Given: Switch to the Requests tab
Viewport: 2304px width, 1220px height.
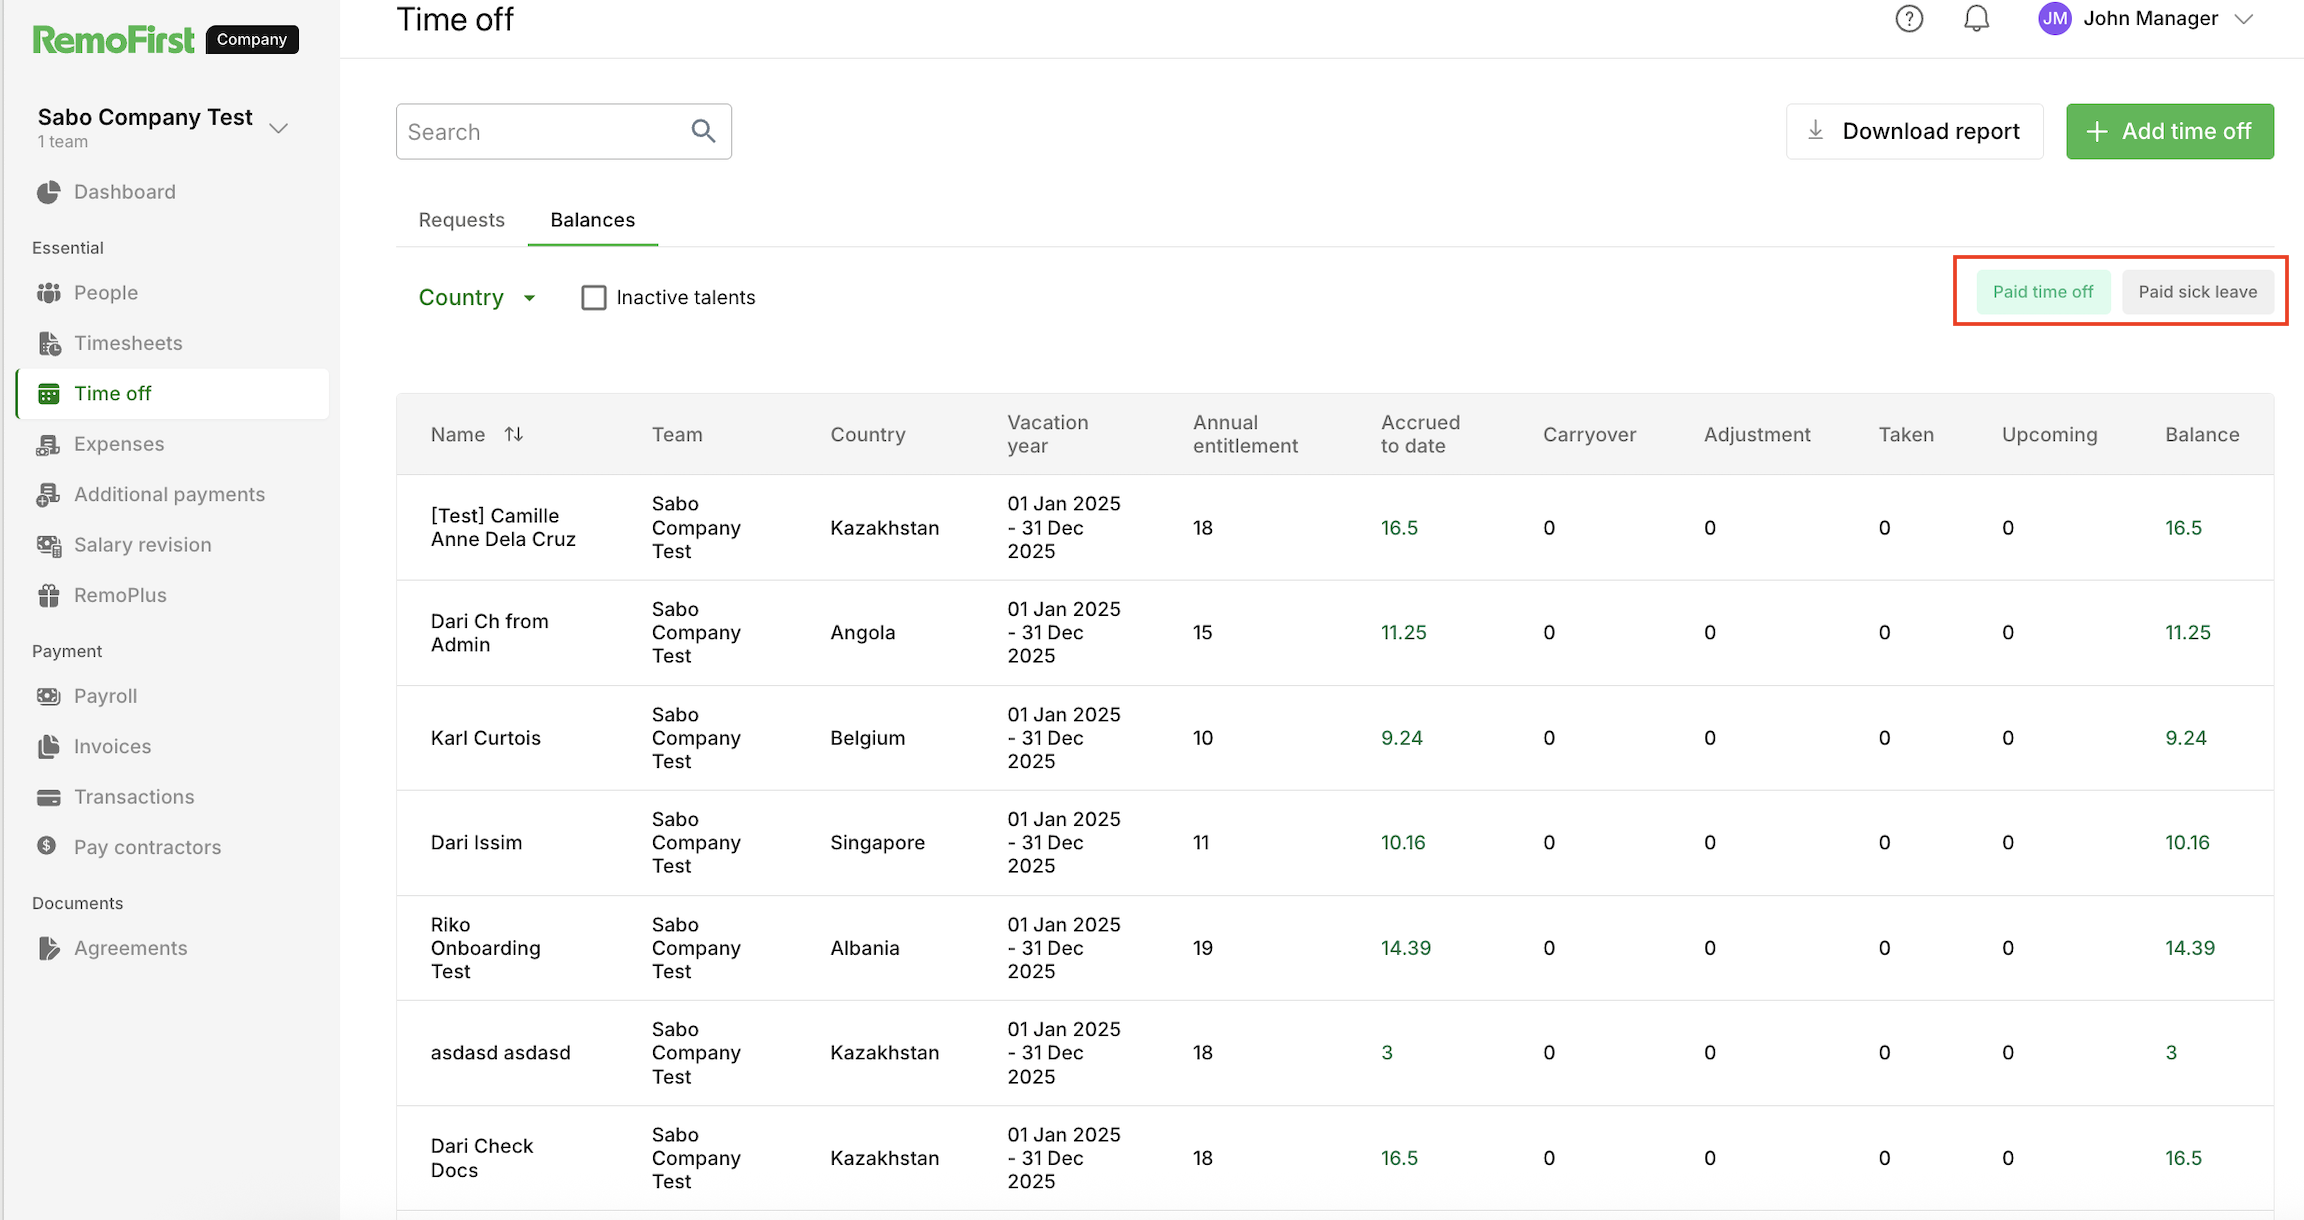Looking at the screenshot, I should point(461,220).
